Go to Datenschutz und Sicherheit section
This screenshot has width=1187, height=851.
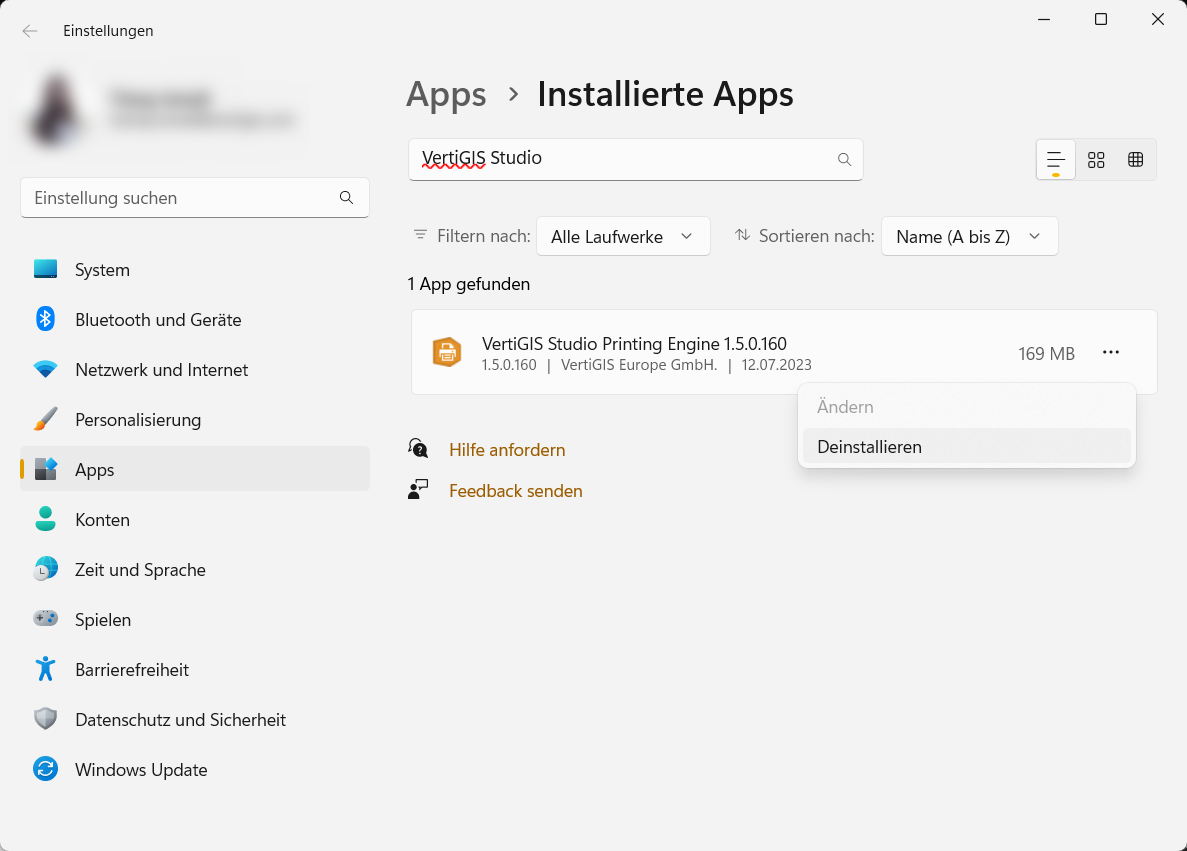pyautogui.click(x=180, y=719)
